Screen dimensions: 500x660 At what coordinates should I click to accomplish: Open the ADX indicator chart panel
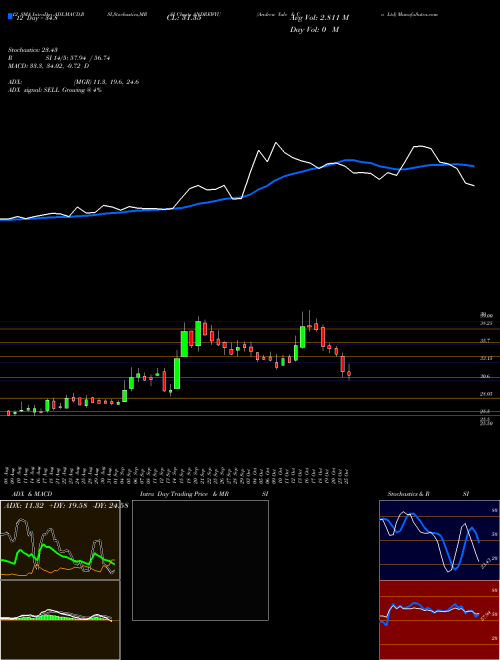click(60, 540)
